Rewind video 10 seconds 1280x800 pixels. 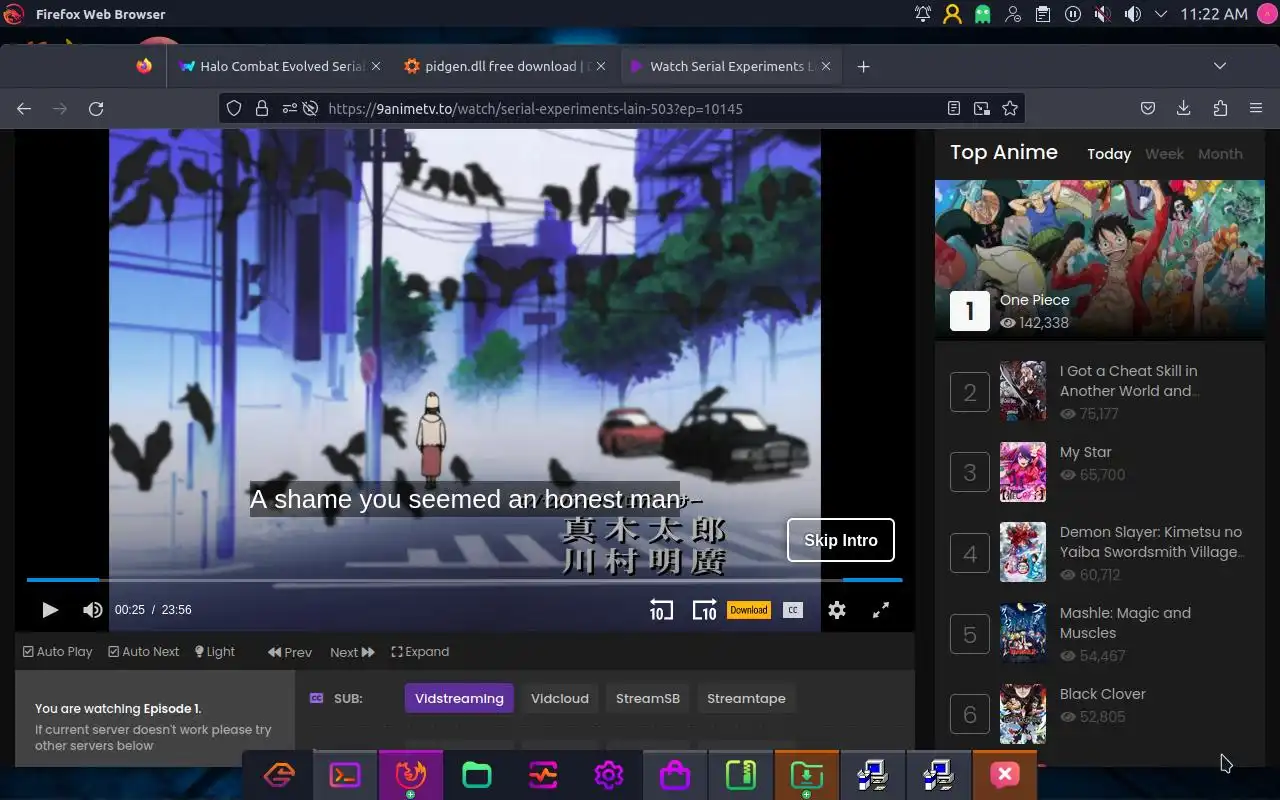[x=661, y=609]
